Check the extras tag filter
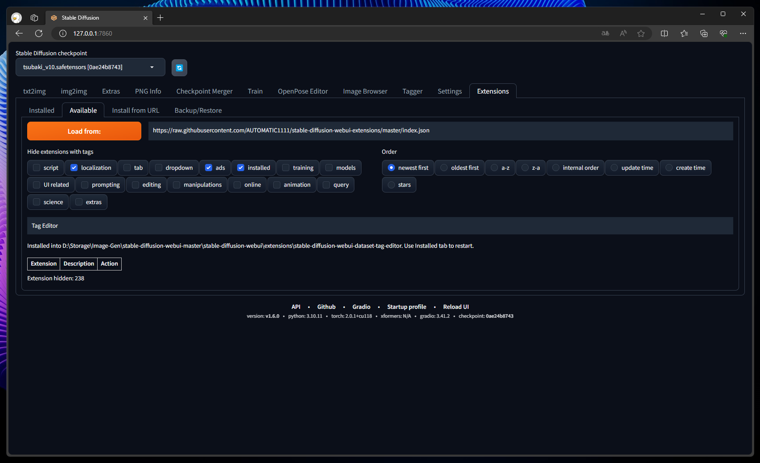This screenshot has width=760, height=463. pos(79,202)
